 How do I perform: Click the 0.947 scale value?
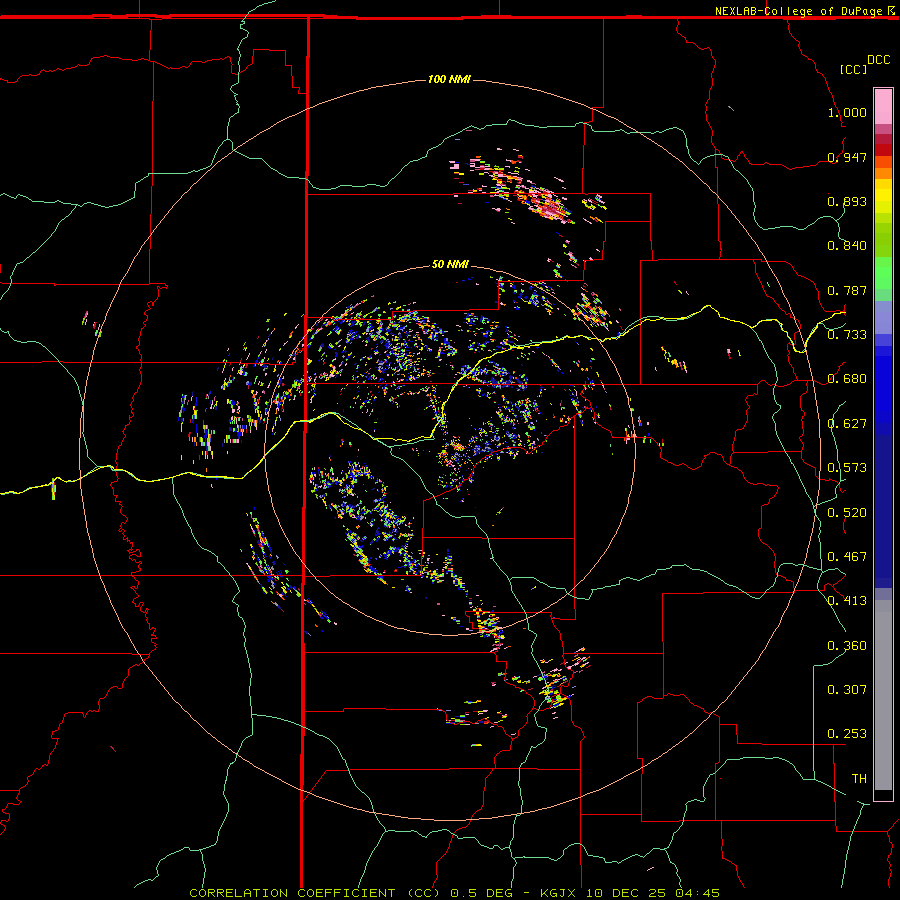(x=847, y=157)
